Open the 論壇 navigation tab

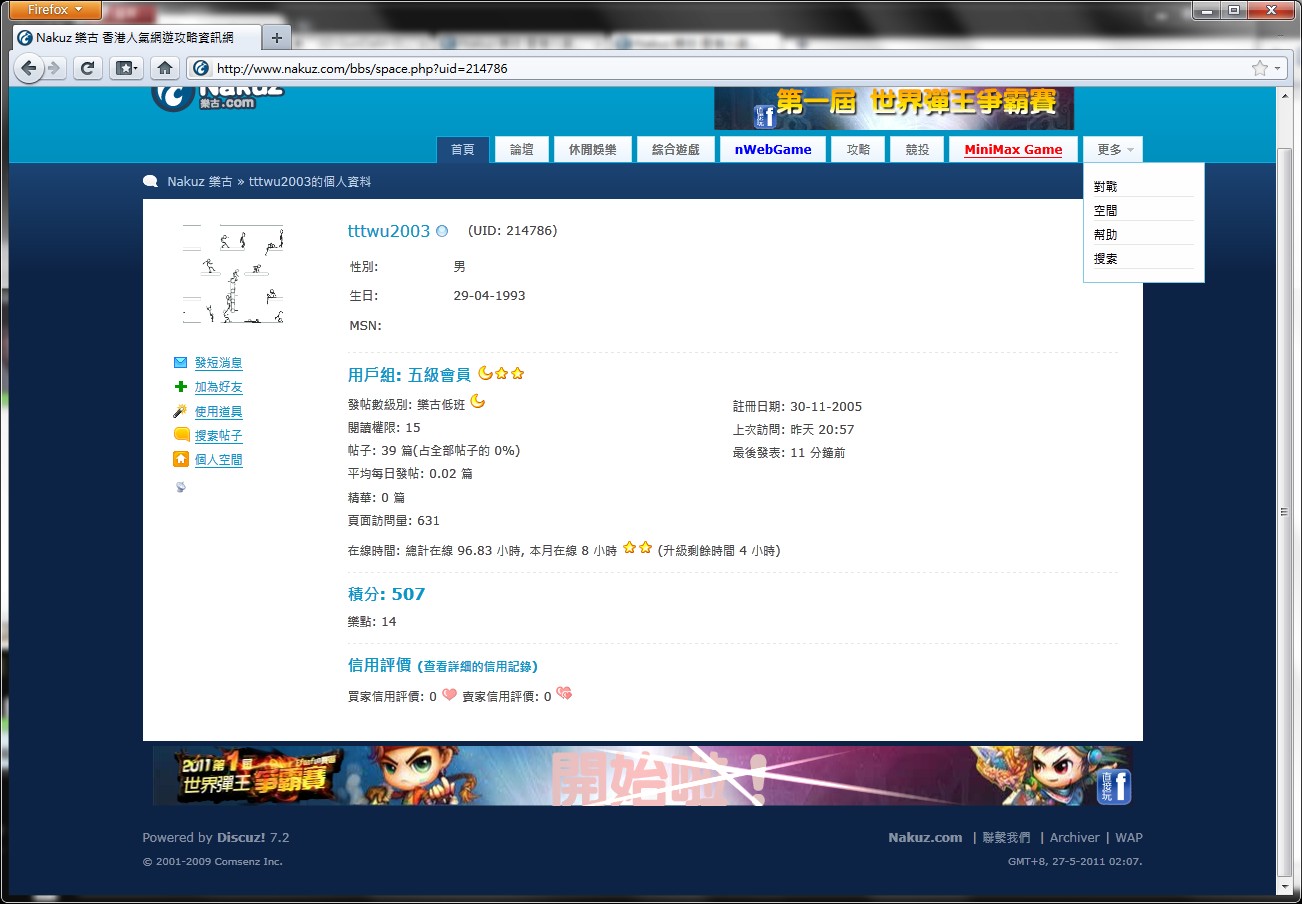tap(522, 150)
